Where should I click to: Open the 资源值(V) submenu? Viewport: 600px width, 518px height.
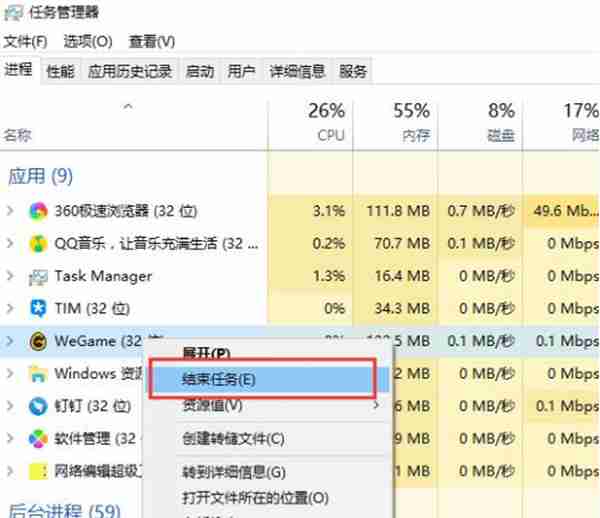(x=267, y=406)
